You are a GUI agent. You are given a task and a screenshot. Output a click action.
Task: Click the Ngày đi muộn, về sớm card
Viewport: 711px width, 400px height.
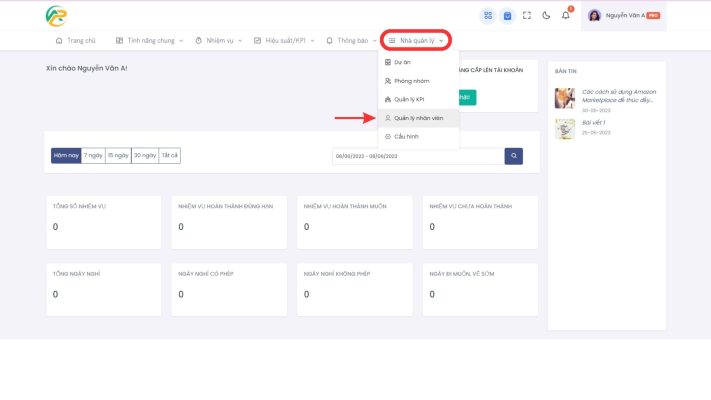pyautogui.click(x=480, y=289)
